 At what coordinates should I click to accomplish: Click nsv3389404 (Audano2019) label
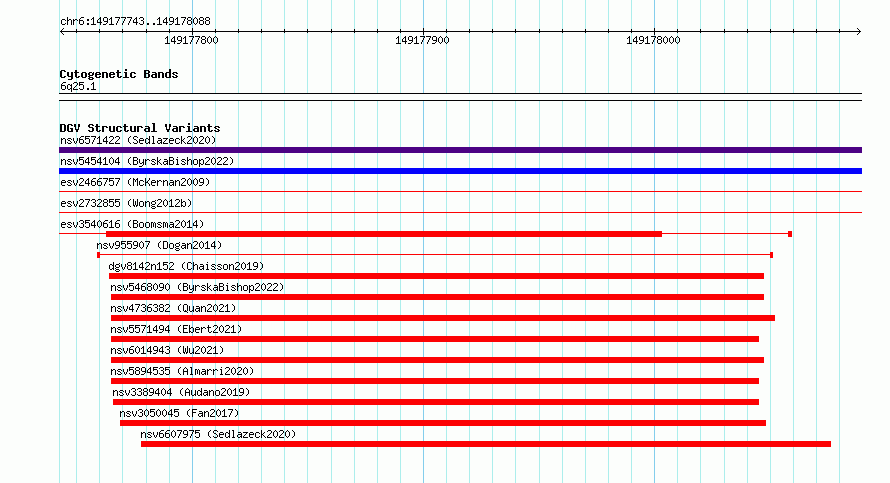click(x=181, y=392)
